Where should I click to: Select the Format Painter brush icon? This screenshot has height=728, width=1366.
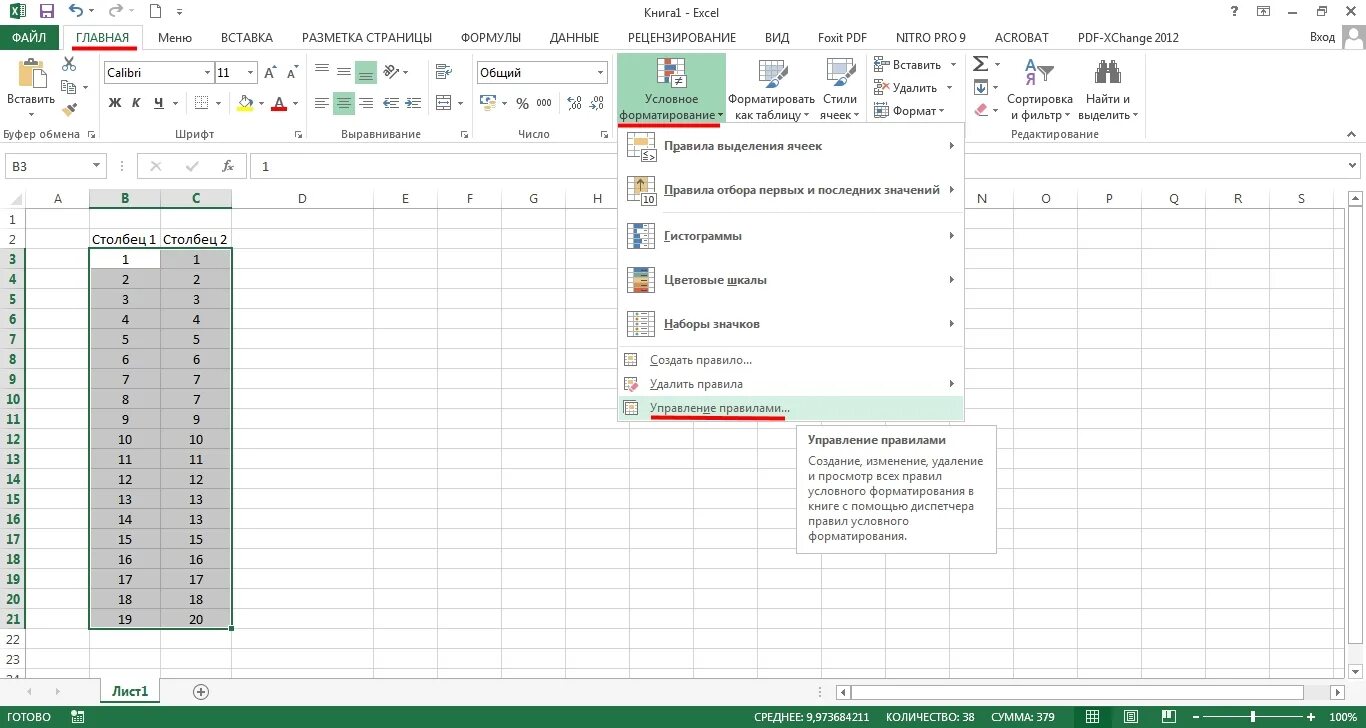pos(69,110)
